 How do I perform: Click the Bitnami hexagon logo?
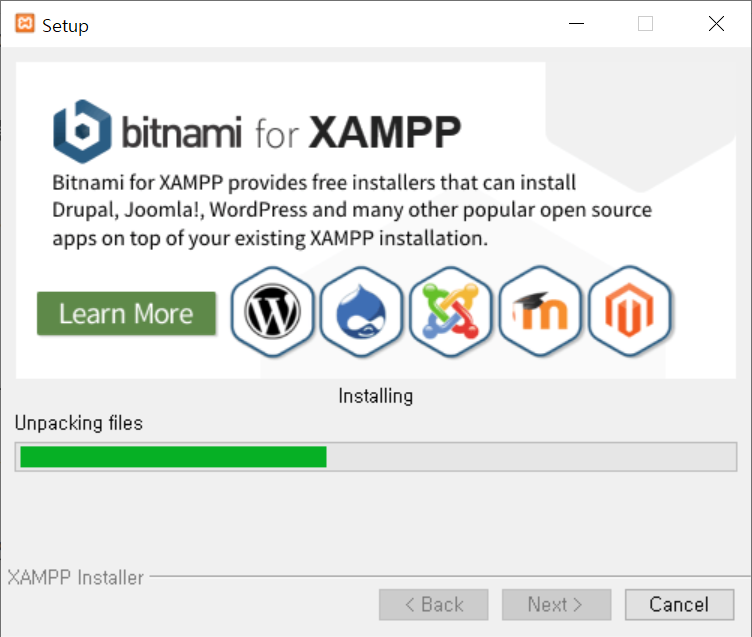click(82, 131)
